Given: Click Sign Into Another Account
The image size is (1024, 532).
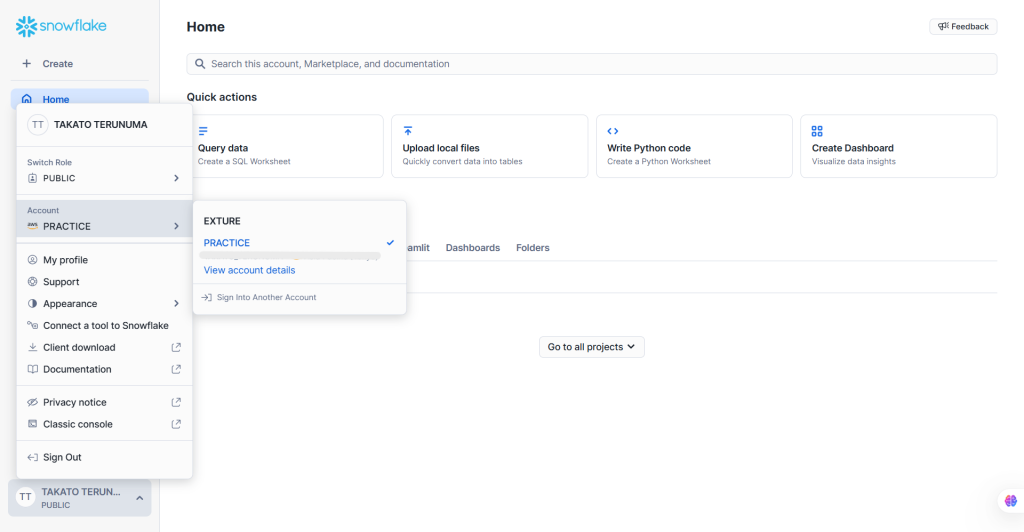Looking at the screenshot, I should coord(266,297).
